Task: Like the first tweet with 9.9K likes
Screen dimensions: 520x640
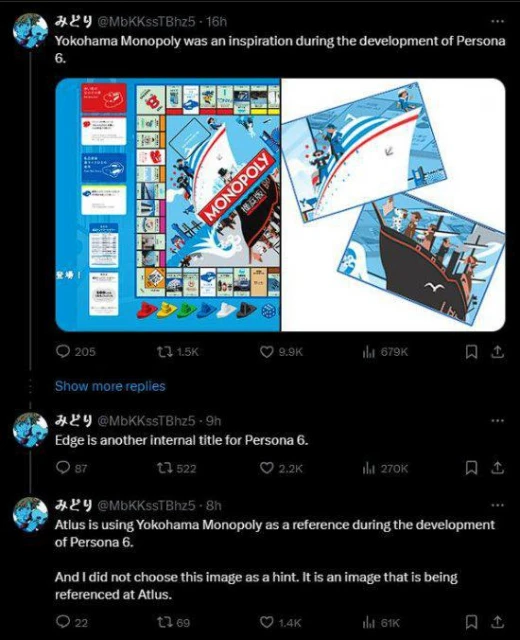Action: (267, 351)
